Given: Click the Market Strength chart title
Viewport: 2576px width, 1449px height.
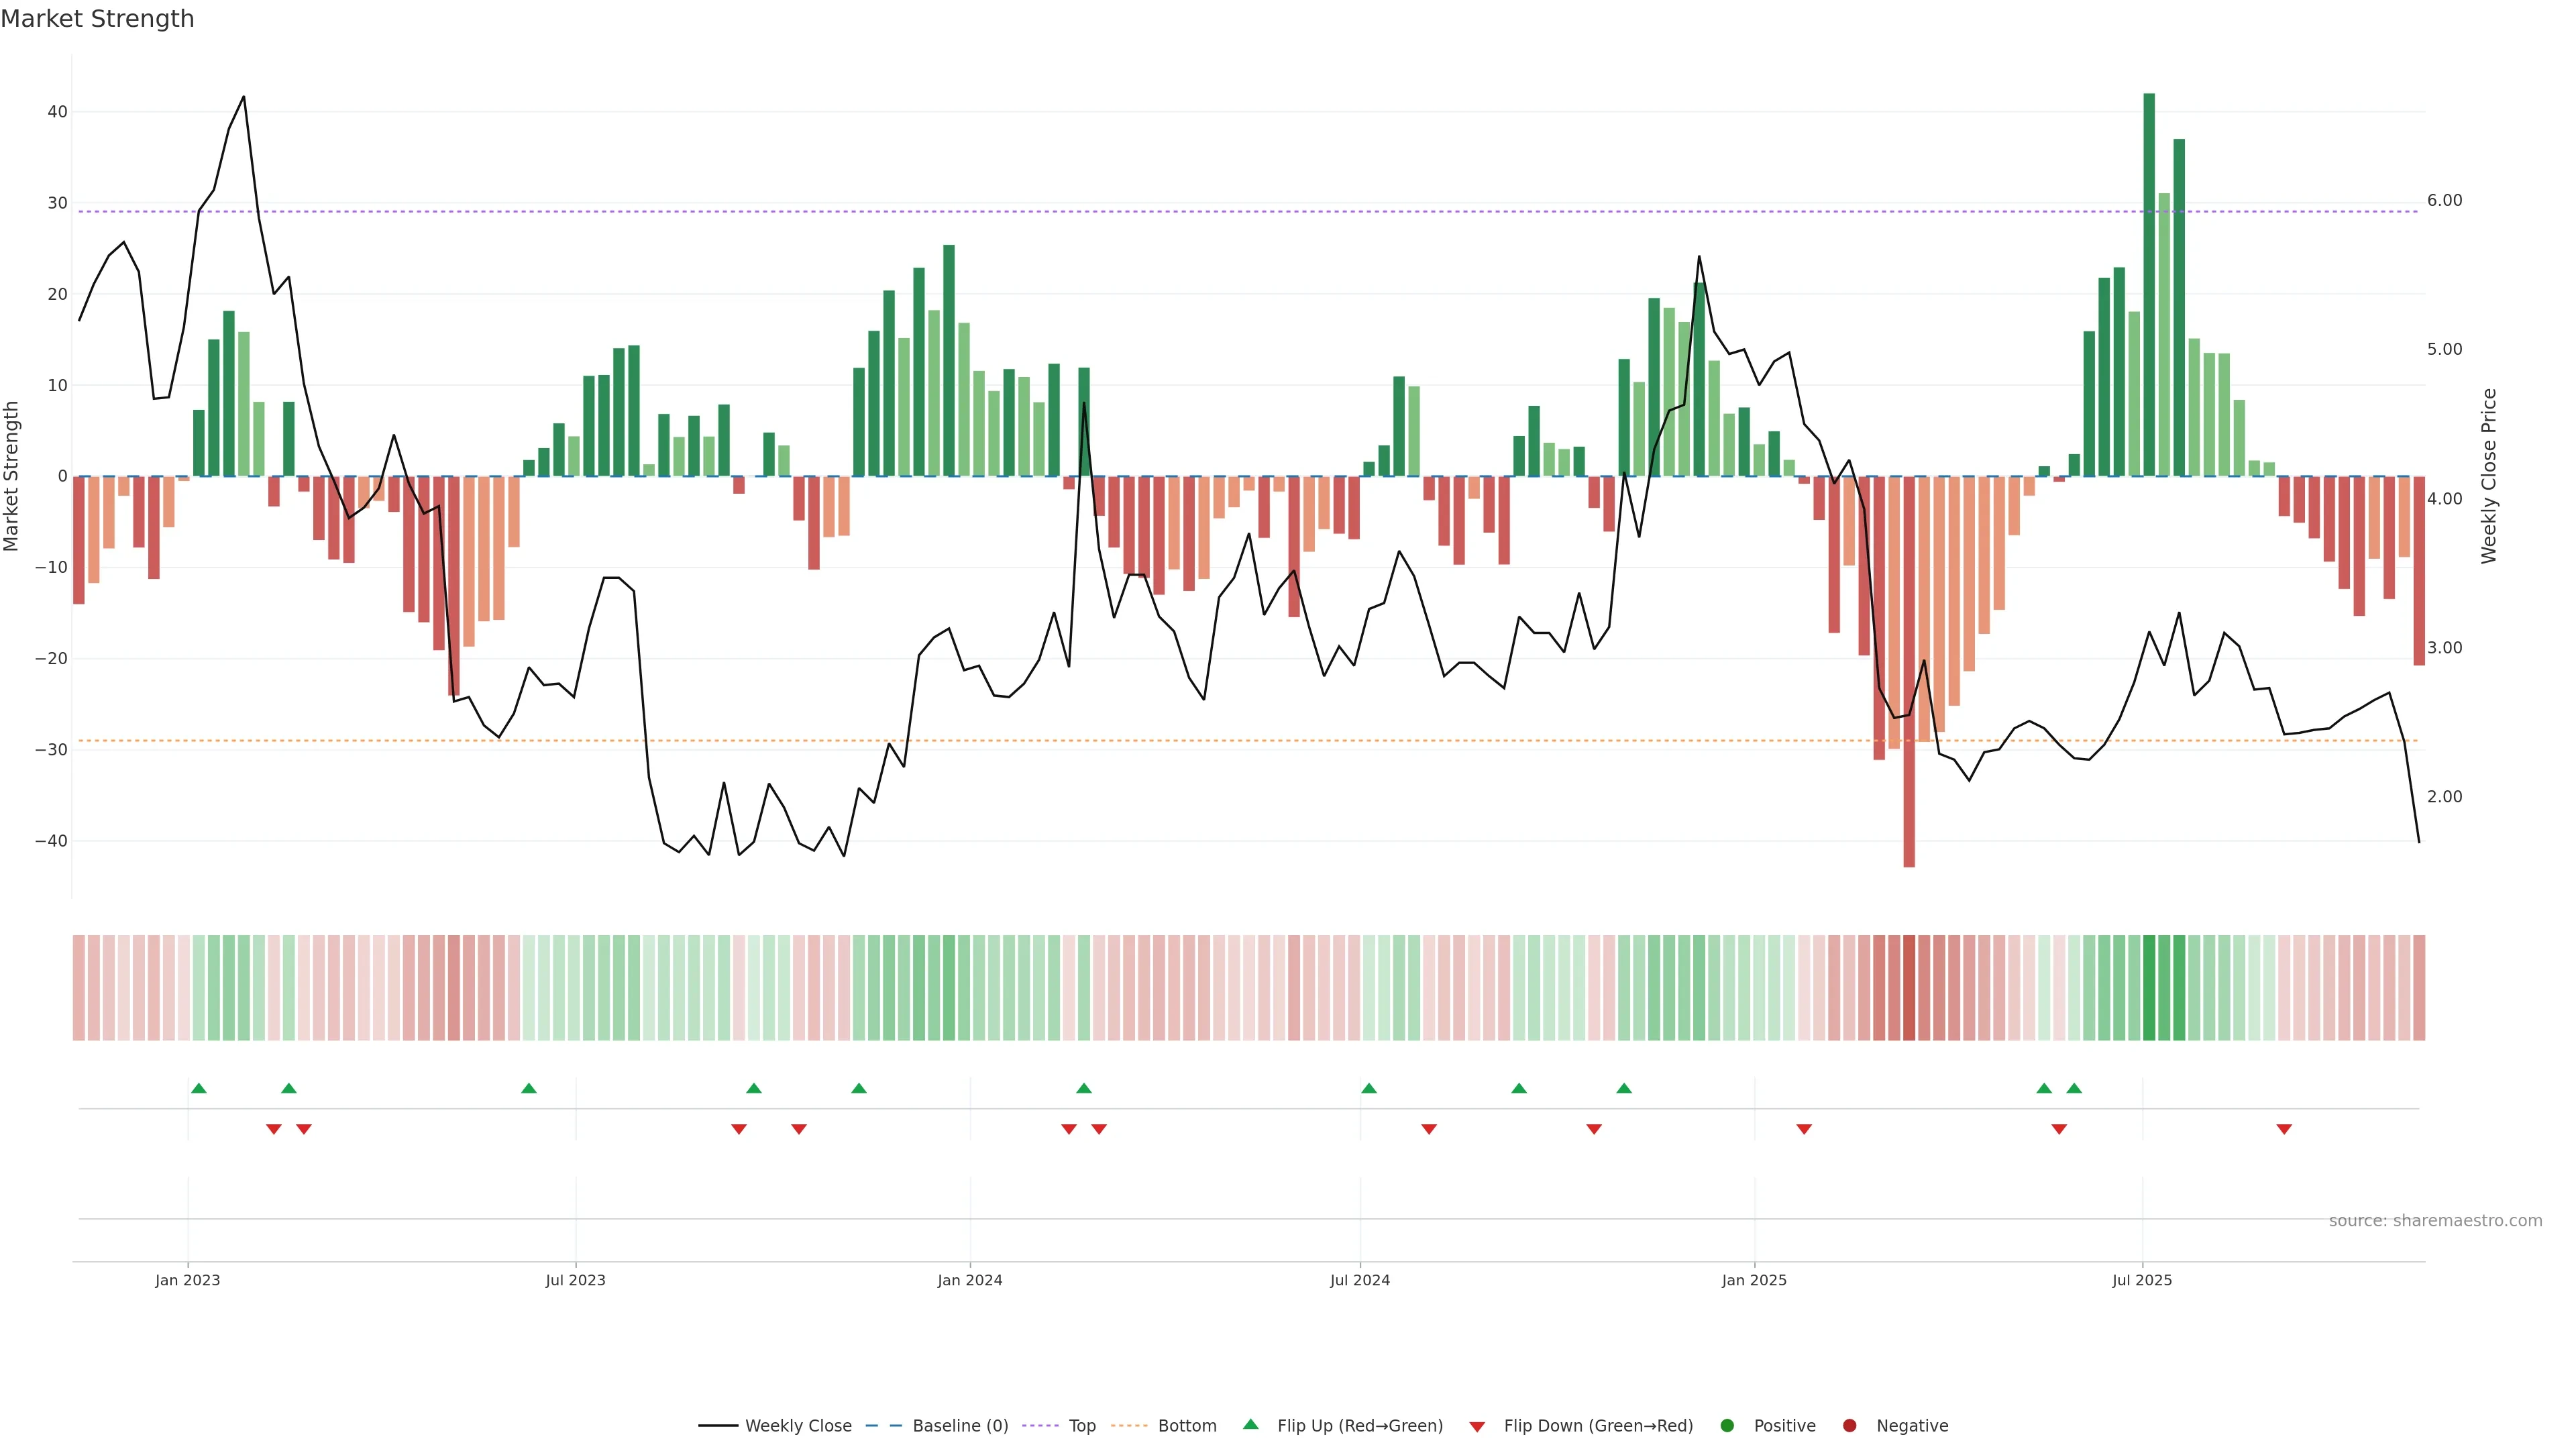Looking at the screenshot, I should coord(98,19).
